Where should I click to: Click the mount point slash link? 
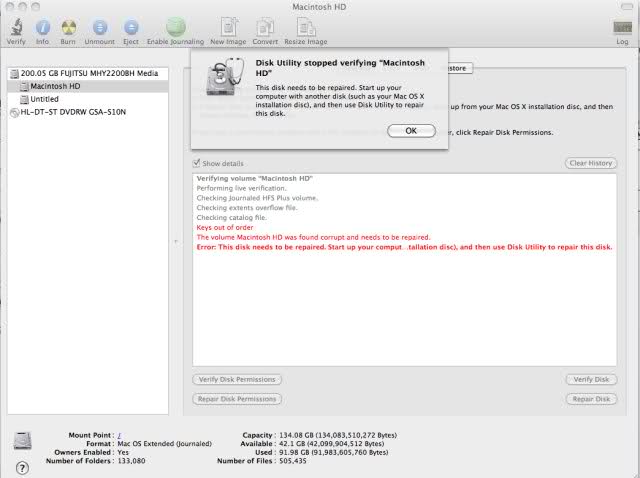(x=119, y=436)
